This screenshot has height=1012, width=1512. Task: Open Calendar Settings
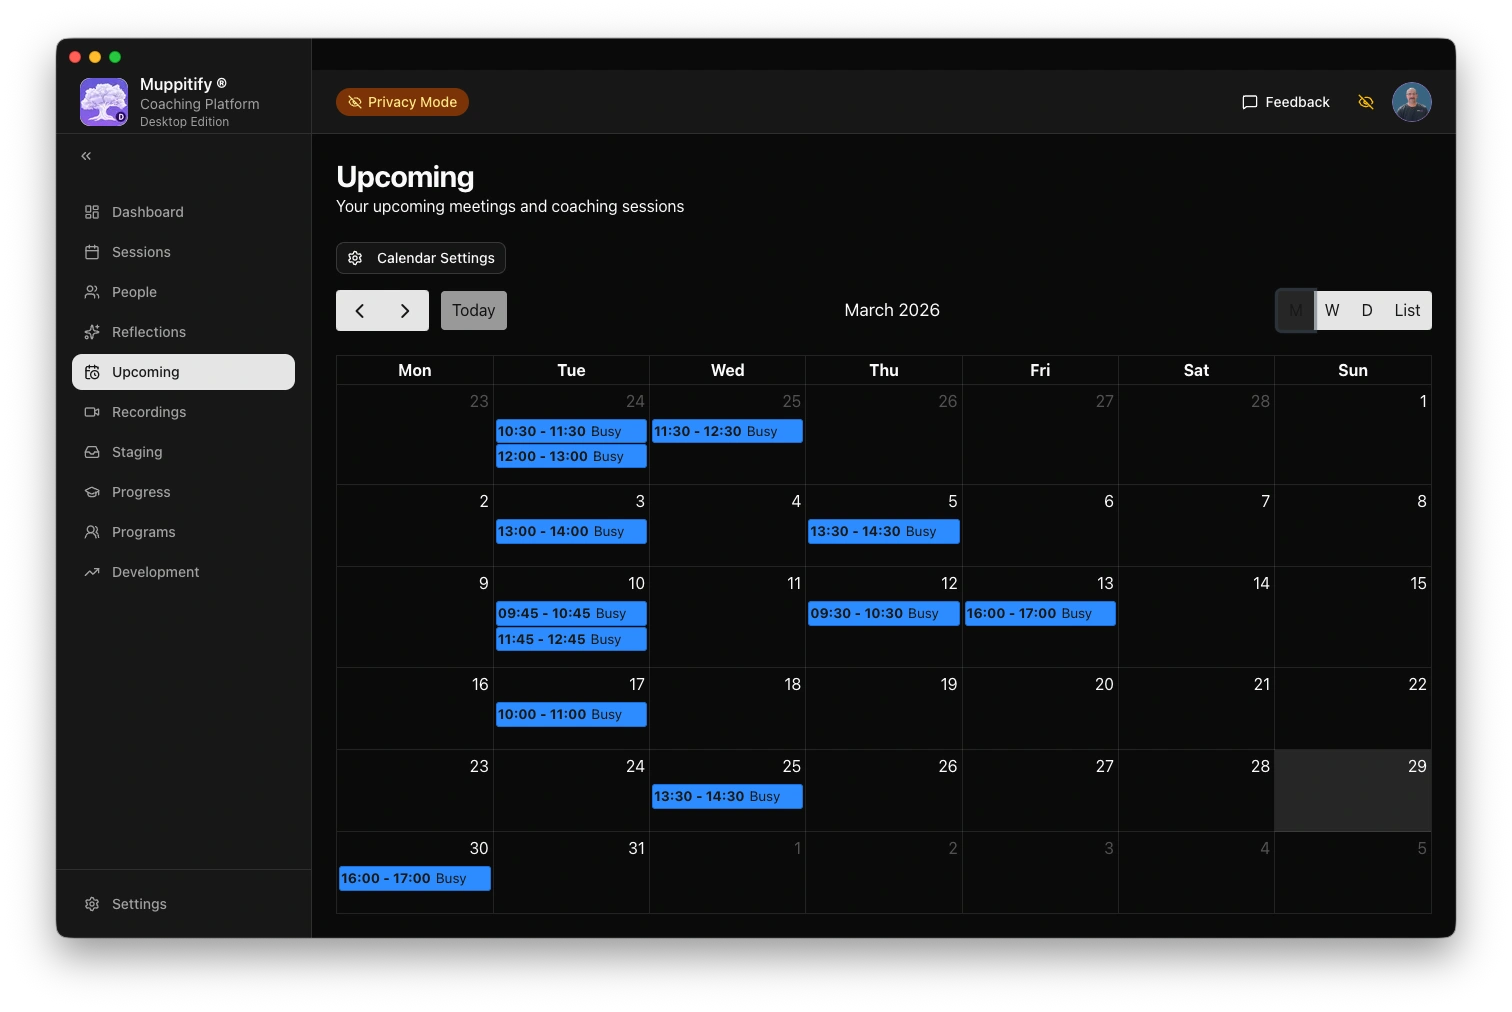[421, 258]
